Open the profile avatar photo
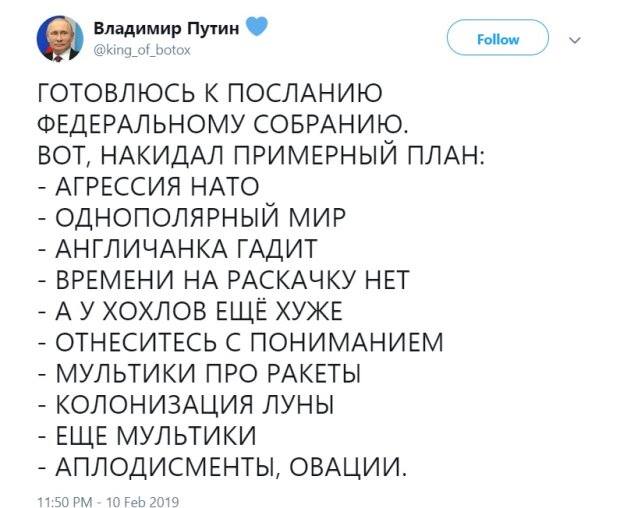 click(60, 39)
